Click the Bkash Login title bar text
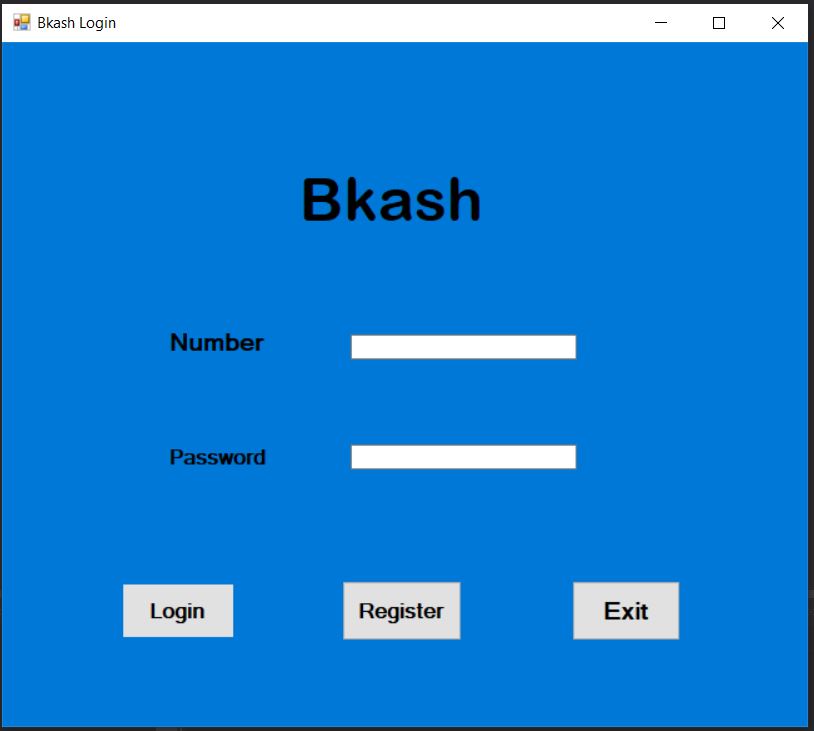814x731 pixels. (x=75, y=21)
